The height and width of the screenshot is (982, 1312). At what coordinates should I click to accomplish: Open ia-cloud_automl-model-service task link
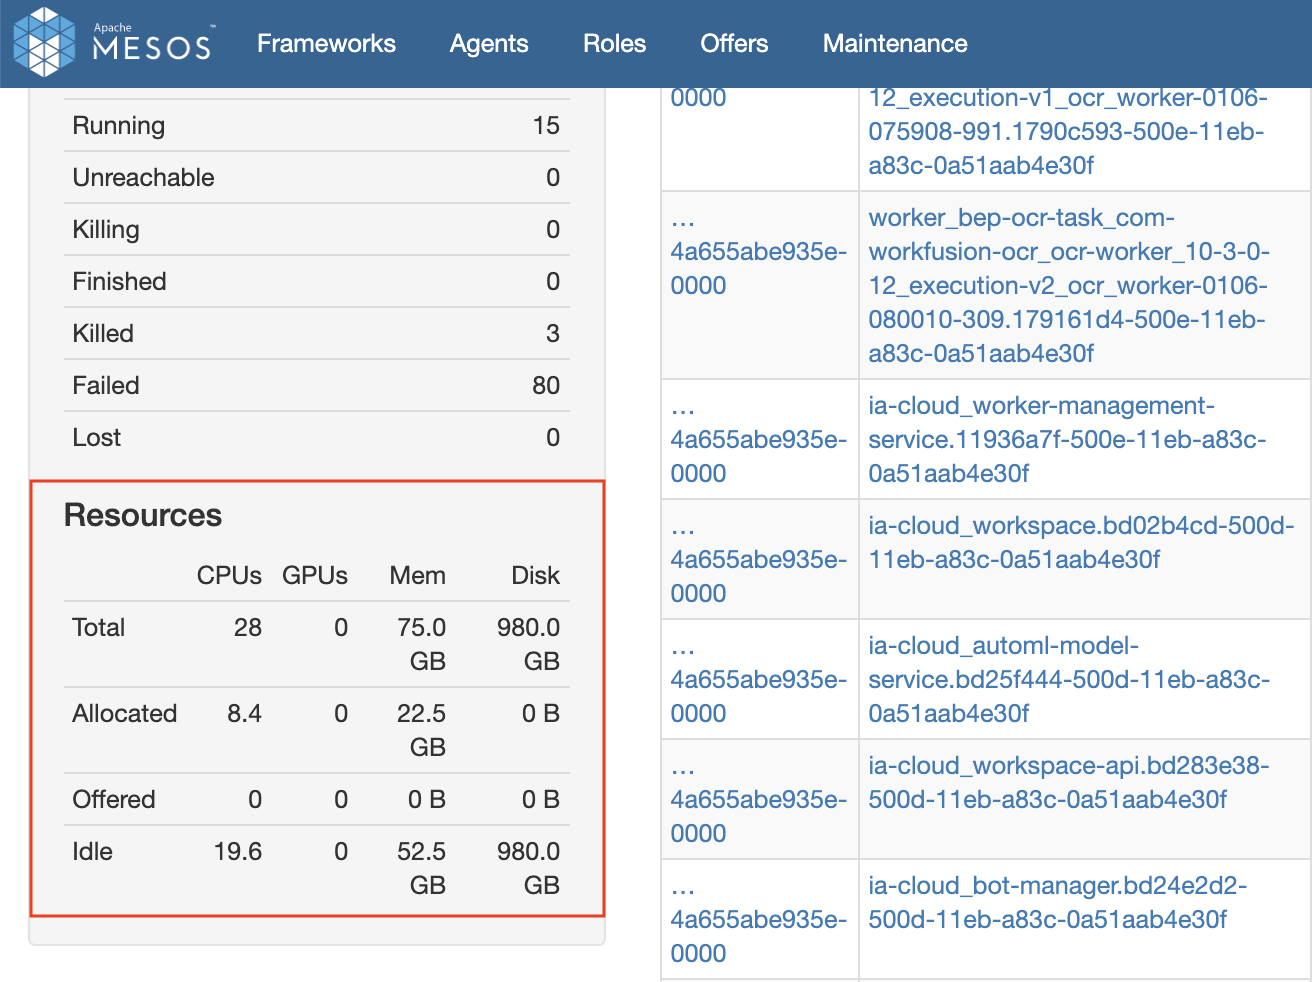pyautogui.click(x=1069, y=679)
